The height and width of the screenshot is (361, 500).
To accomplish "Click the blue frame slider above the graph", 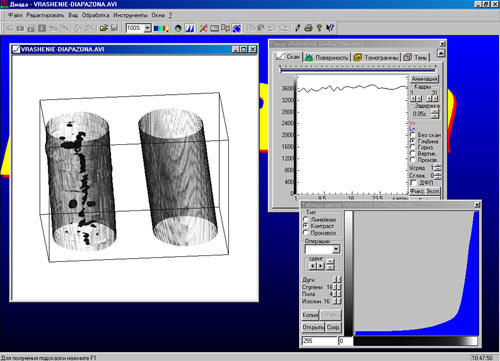I will [358, 70].
